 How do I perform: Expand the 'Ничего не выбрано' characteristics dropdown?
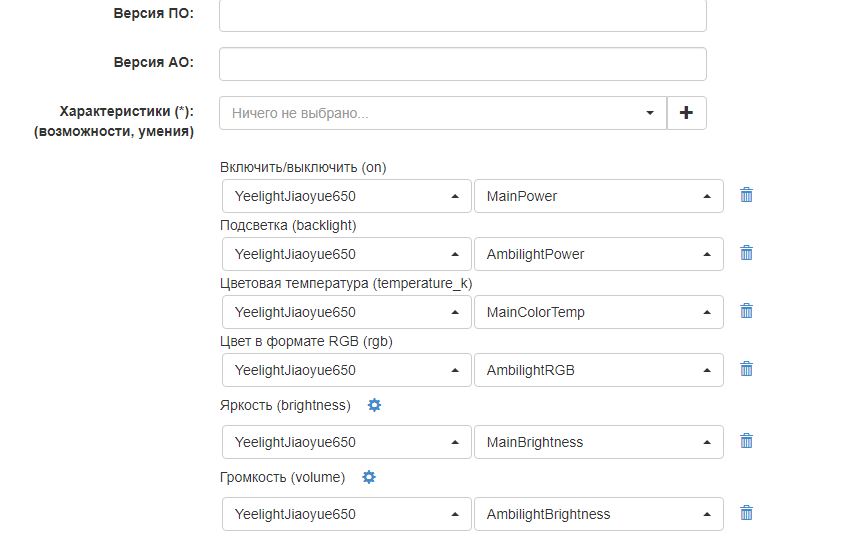coord(443,113)
